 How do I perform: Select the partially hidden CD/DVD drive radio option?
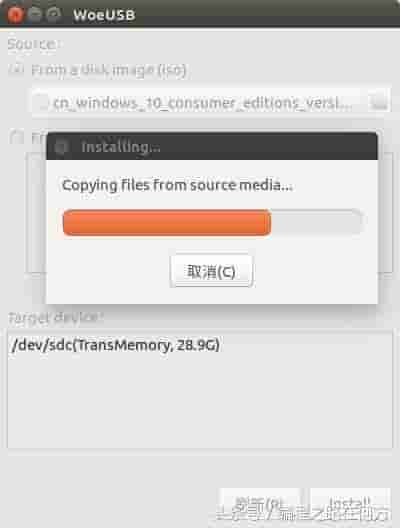(x=16, y=137)
